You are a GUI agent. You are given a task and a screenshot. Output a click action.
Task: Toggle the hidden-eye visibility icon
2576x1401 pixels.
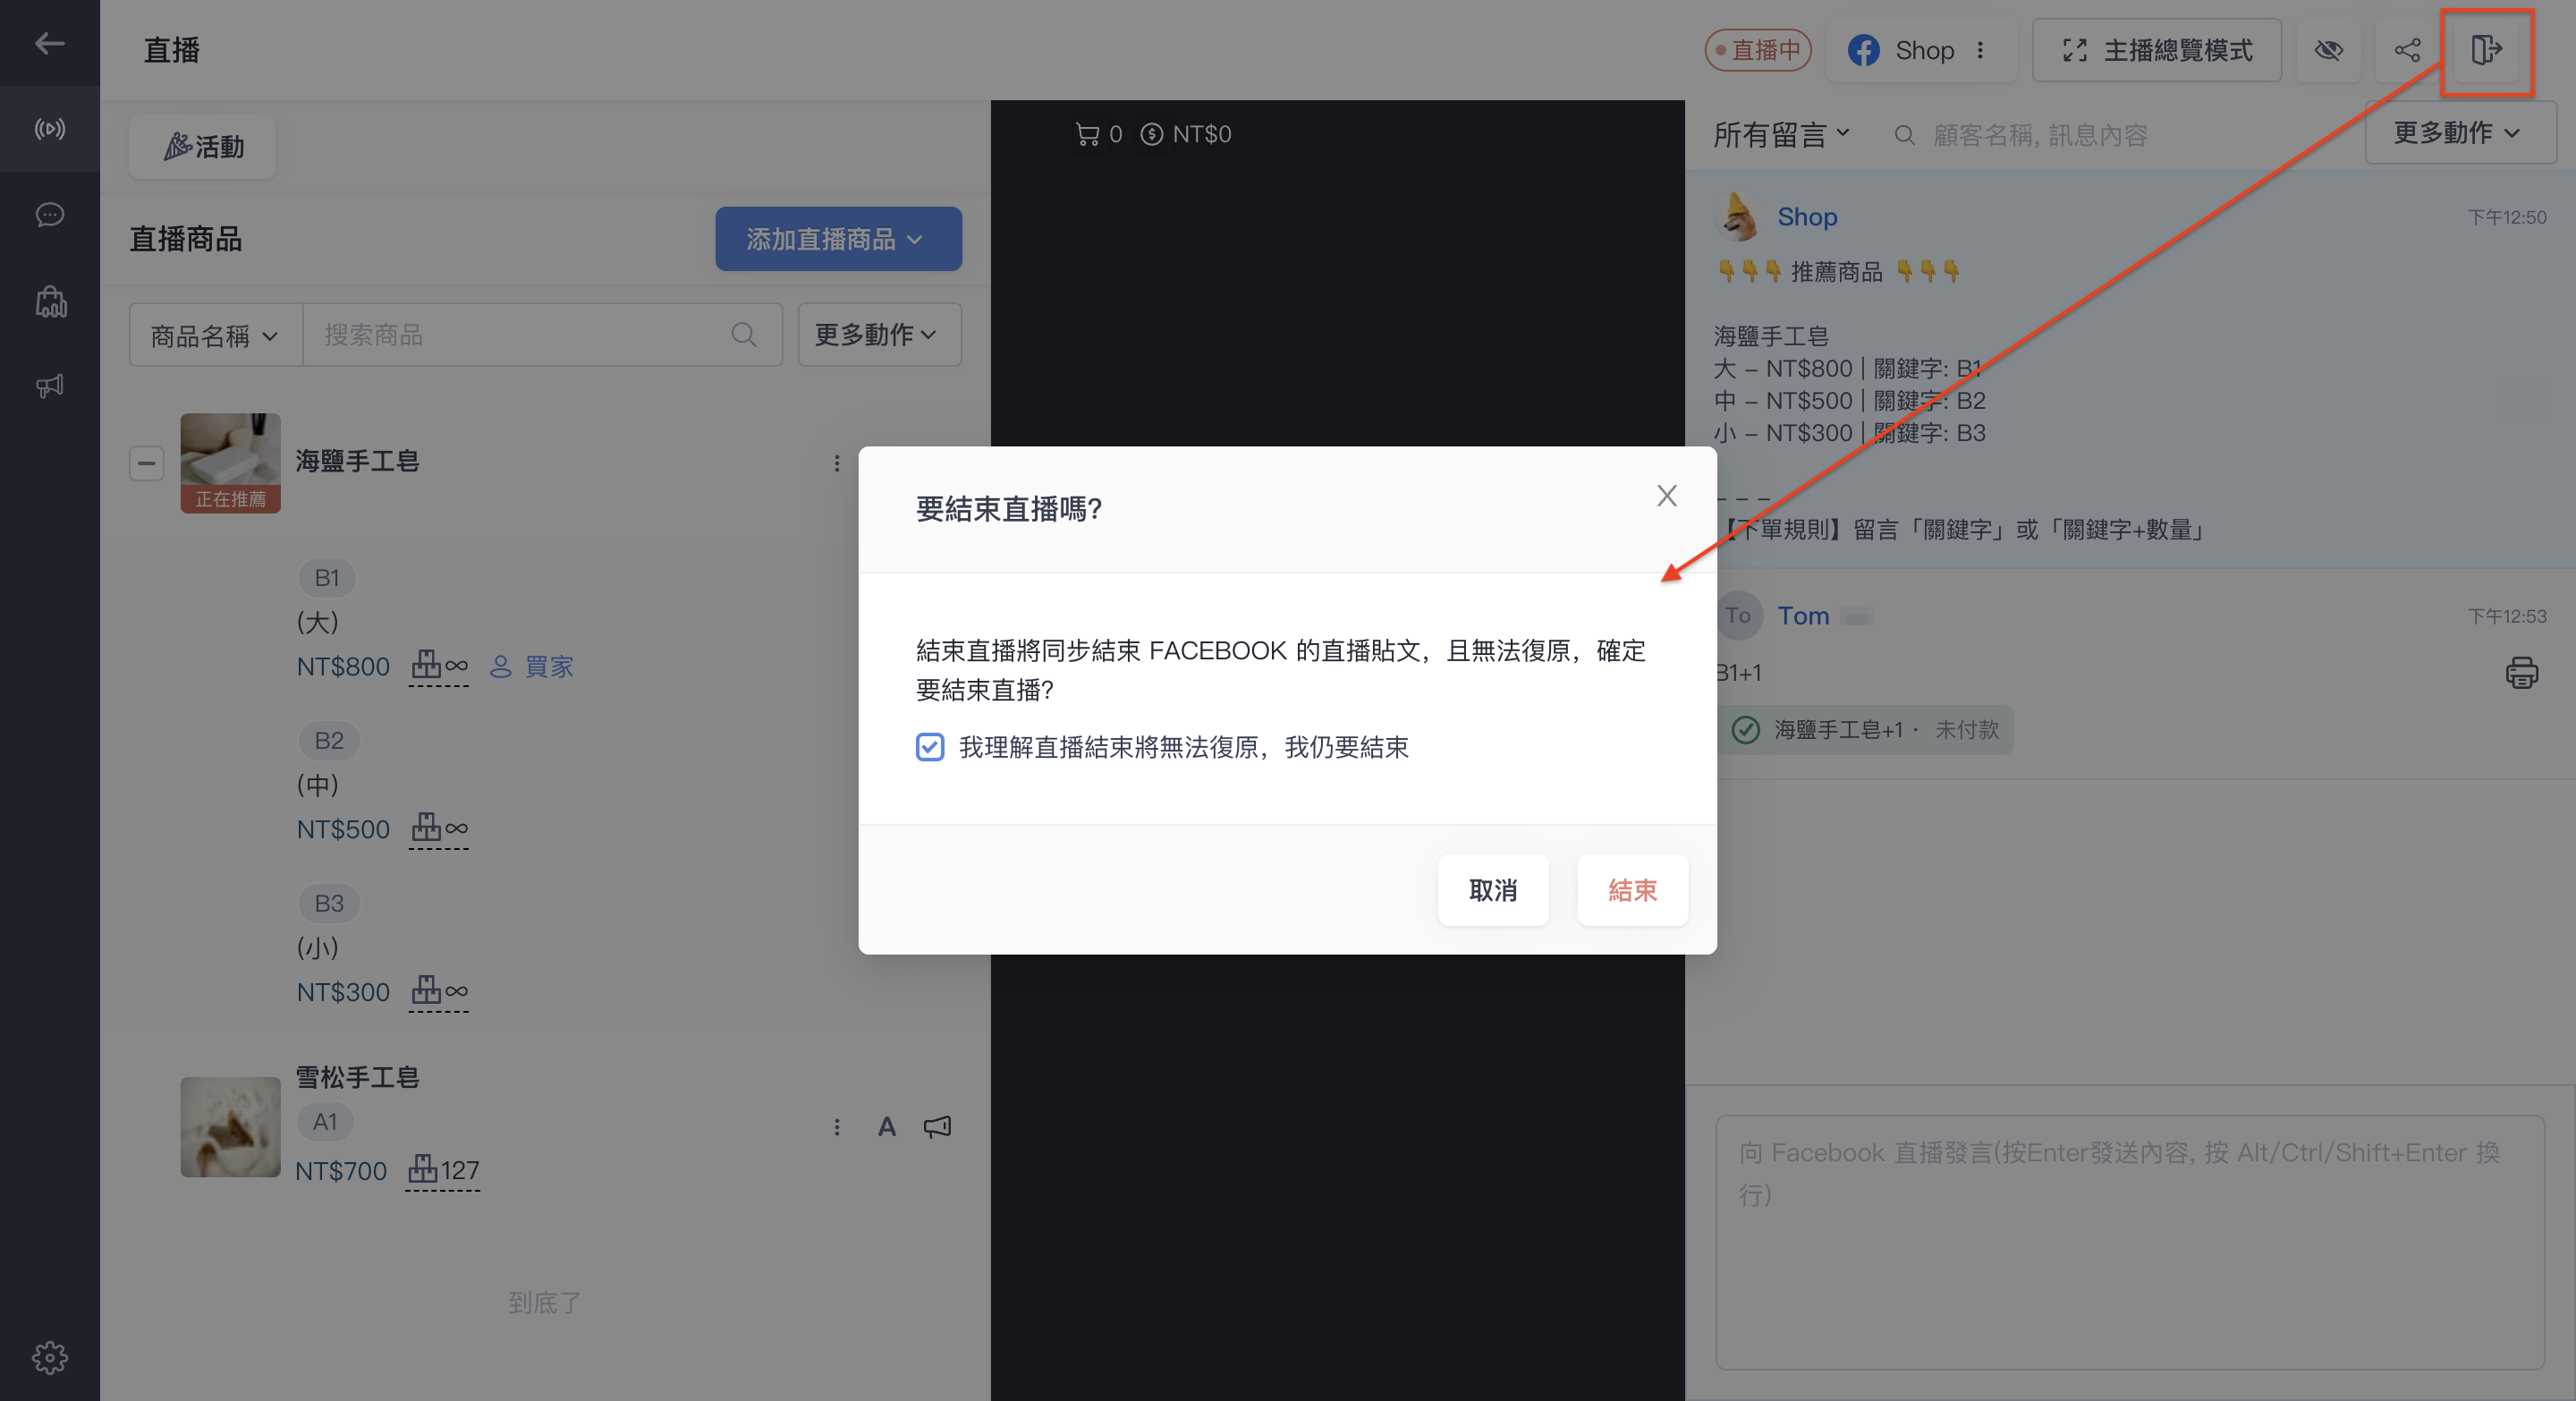2329,50
